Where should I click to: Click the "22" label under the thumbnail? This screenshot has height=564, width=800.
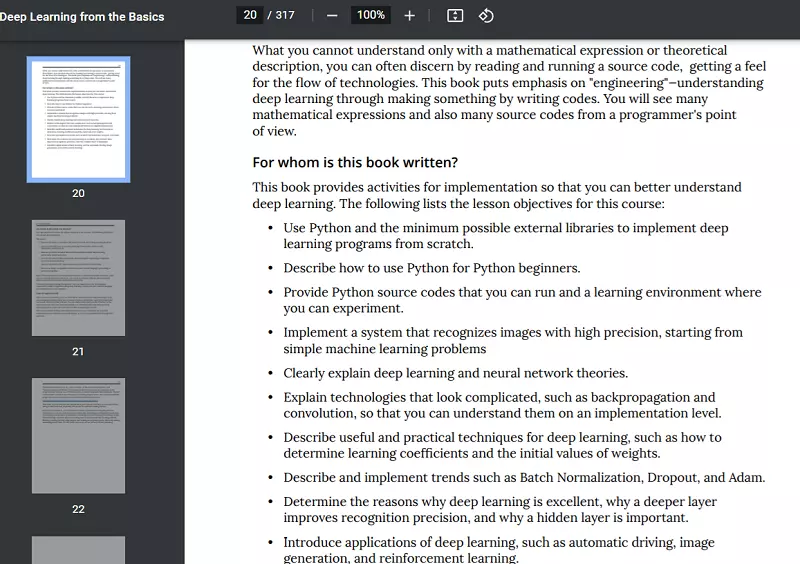tap(78, 509)
